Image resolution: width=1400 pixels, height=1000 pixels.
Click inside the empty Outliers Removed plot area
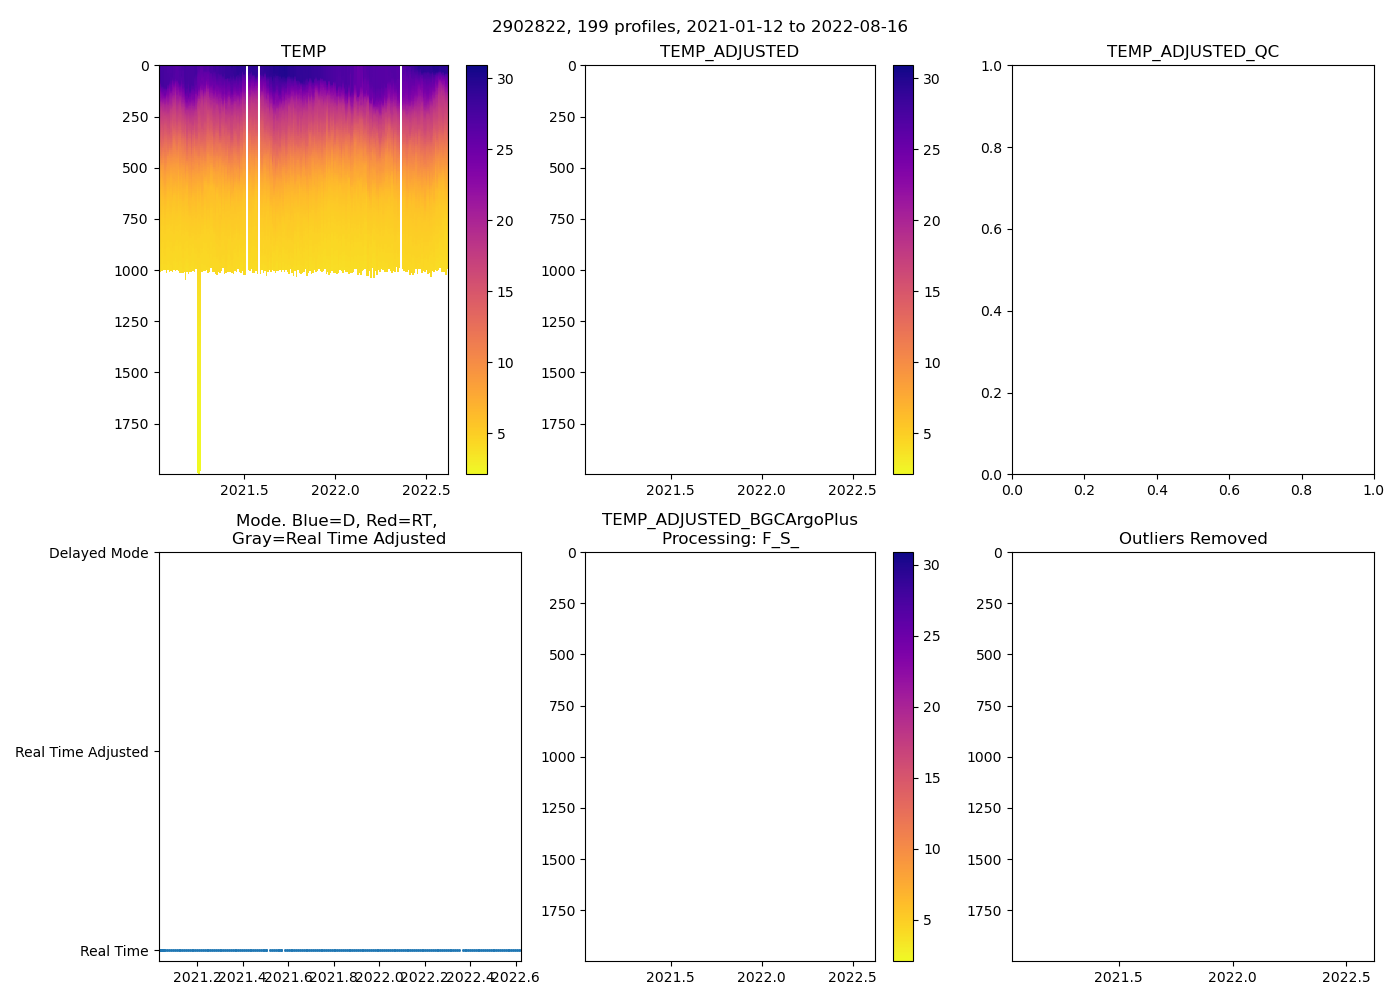[1192, 757]
